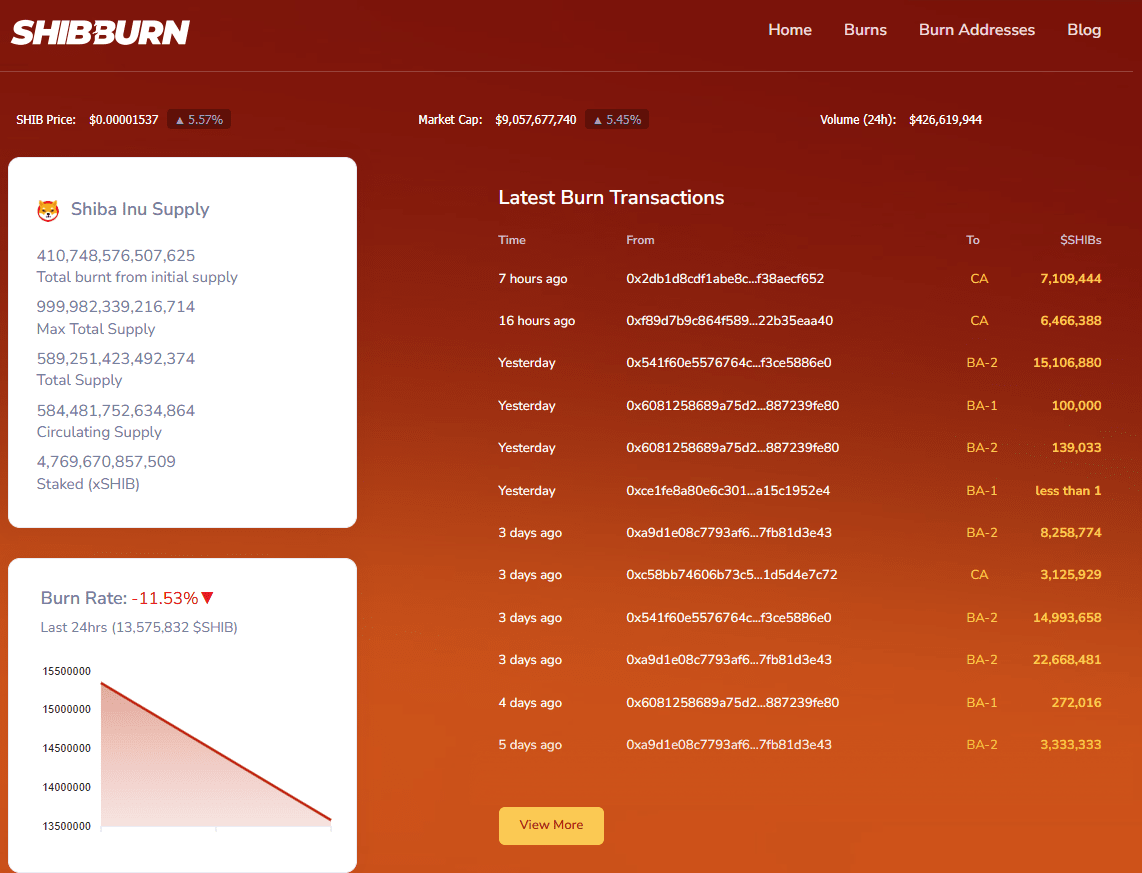The image size is (1142, 873).
Task: Click BA-2 destination in 139,033 row
Action: click(982, 448)
